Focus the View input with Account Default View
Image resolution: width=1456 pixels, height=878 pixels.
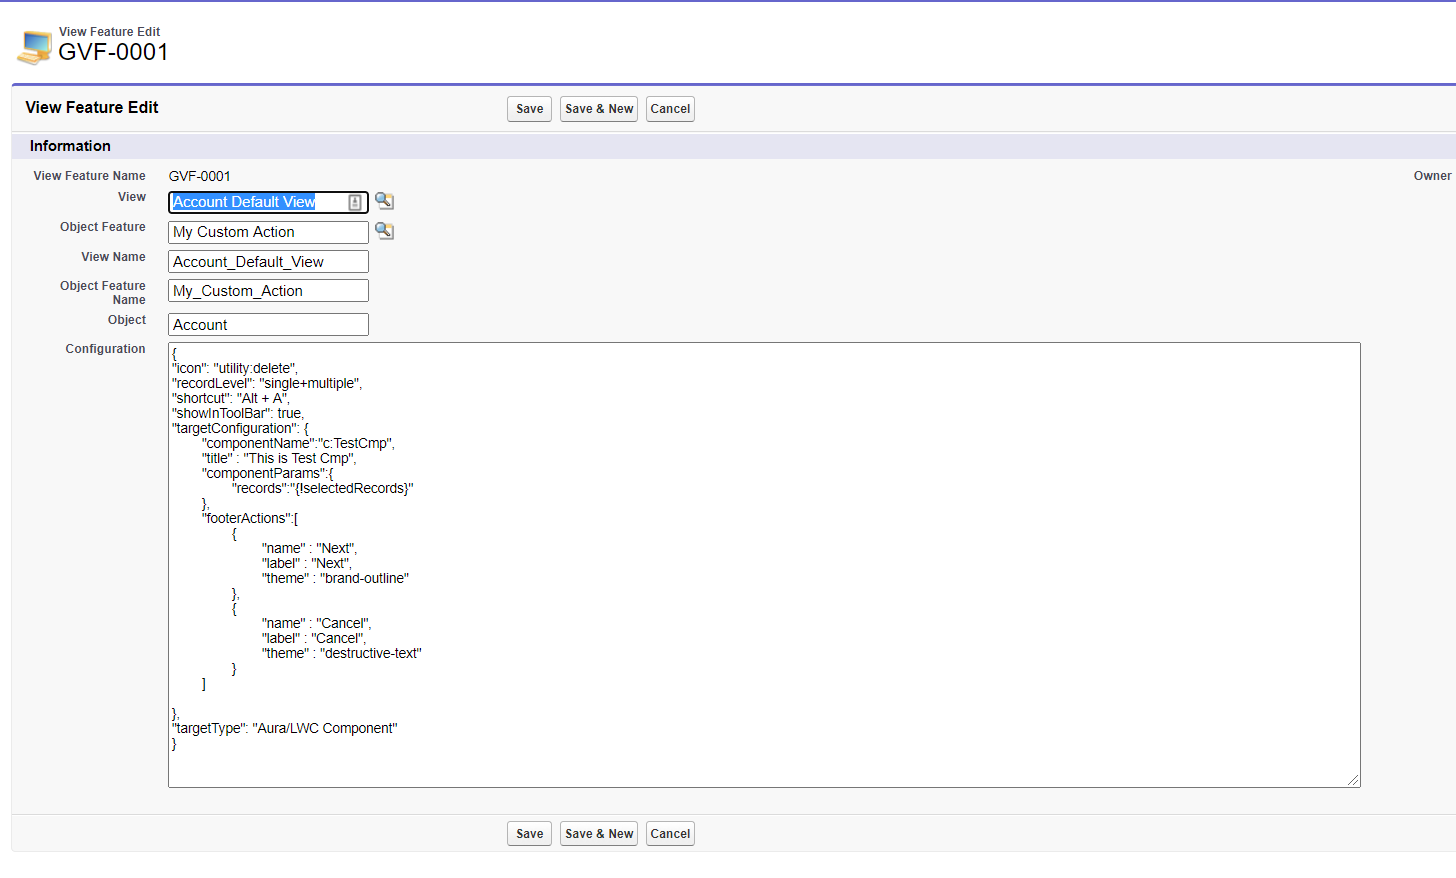[258, 202]
